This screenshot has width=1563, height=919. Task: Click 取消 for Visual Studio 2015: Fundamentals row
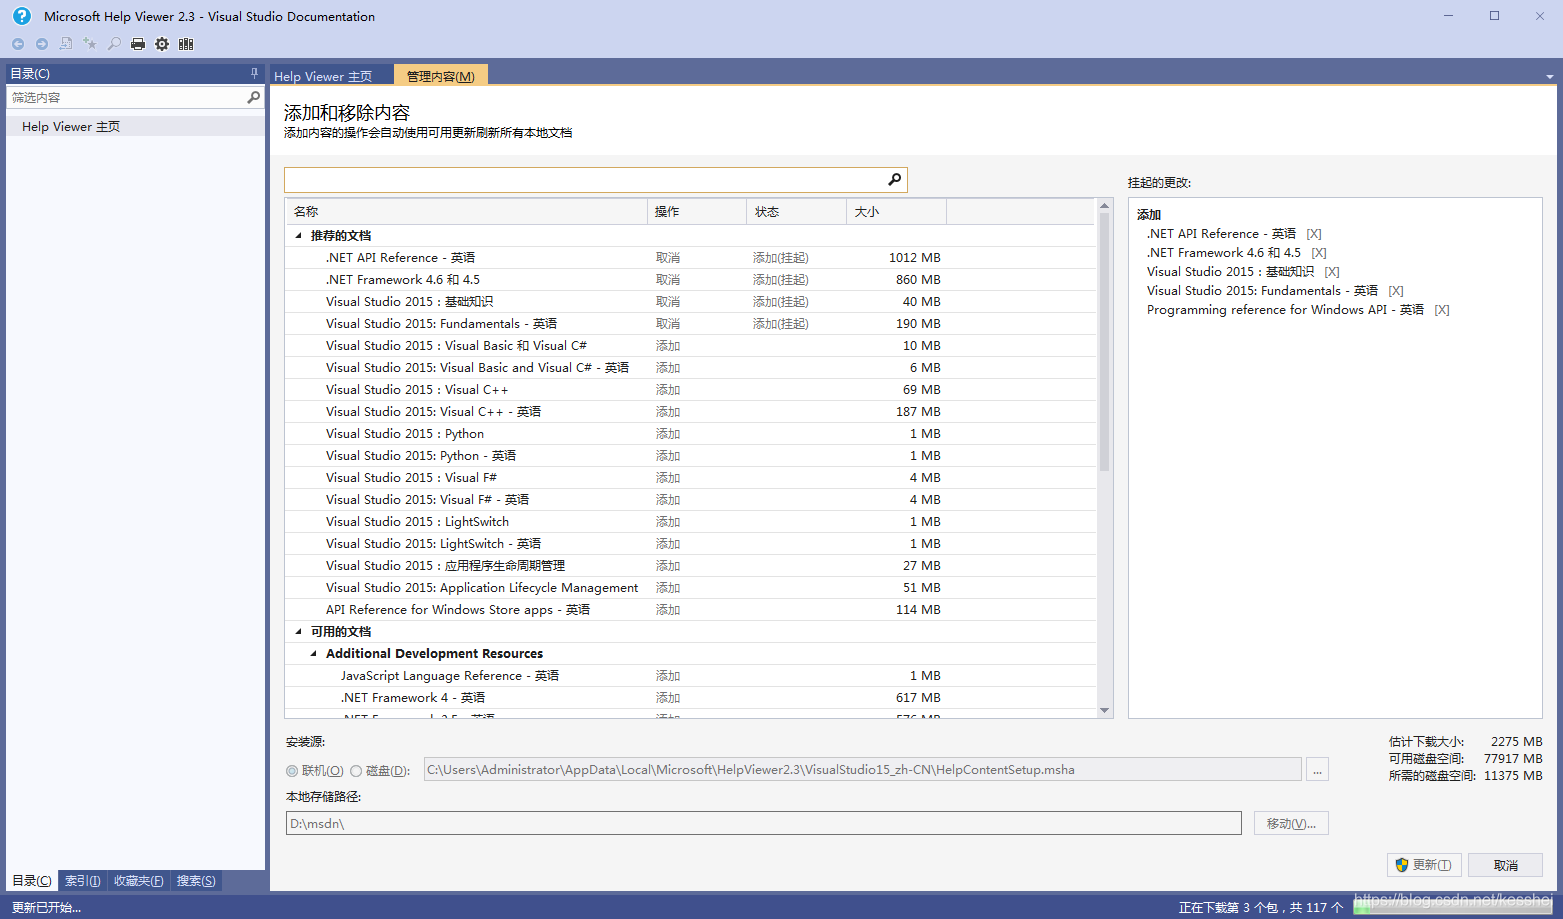[x=668, y=324]
